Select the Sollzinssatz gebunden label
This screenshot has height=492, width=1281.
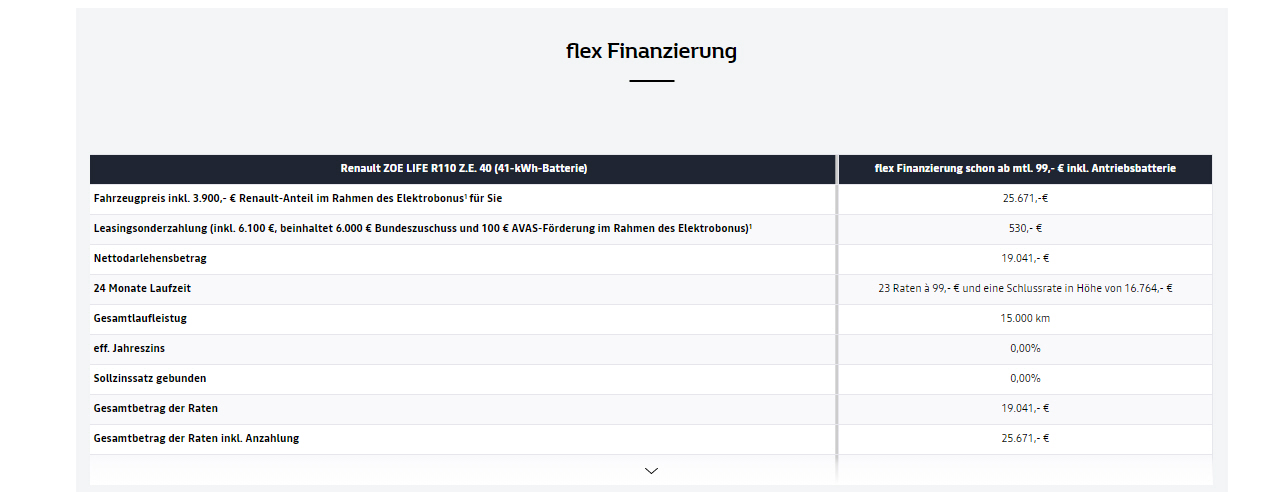150,379
